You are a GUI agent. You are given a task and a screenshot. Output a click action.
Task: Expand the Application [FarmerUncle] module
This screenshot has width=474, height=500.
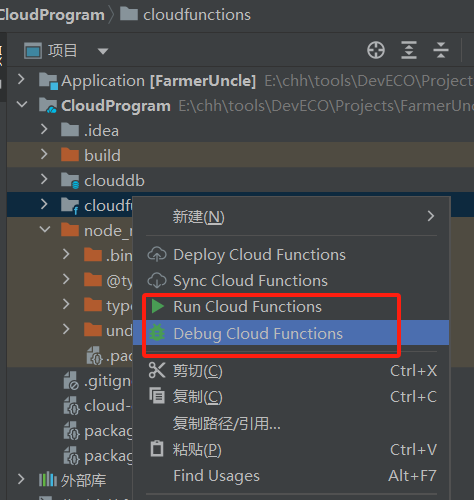tap(21, 79)
